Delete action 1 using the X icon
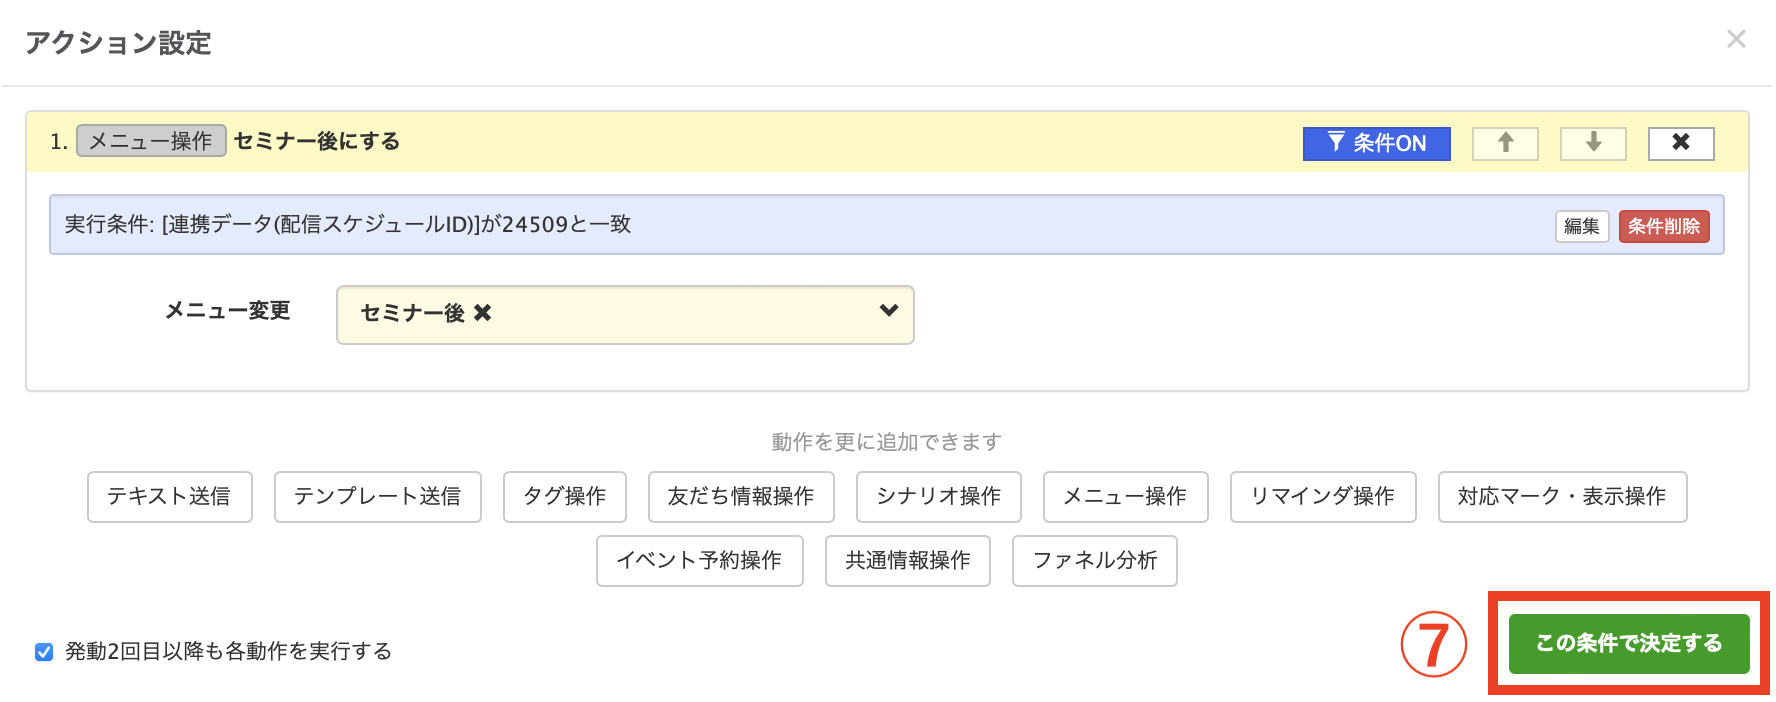Screen dimensions: 1776x702 [1681, 143]
